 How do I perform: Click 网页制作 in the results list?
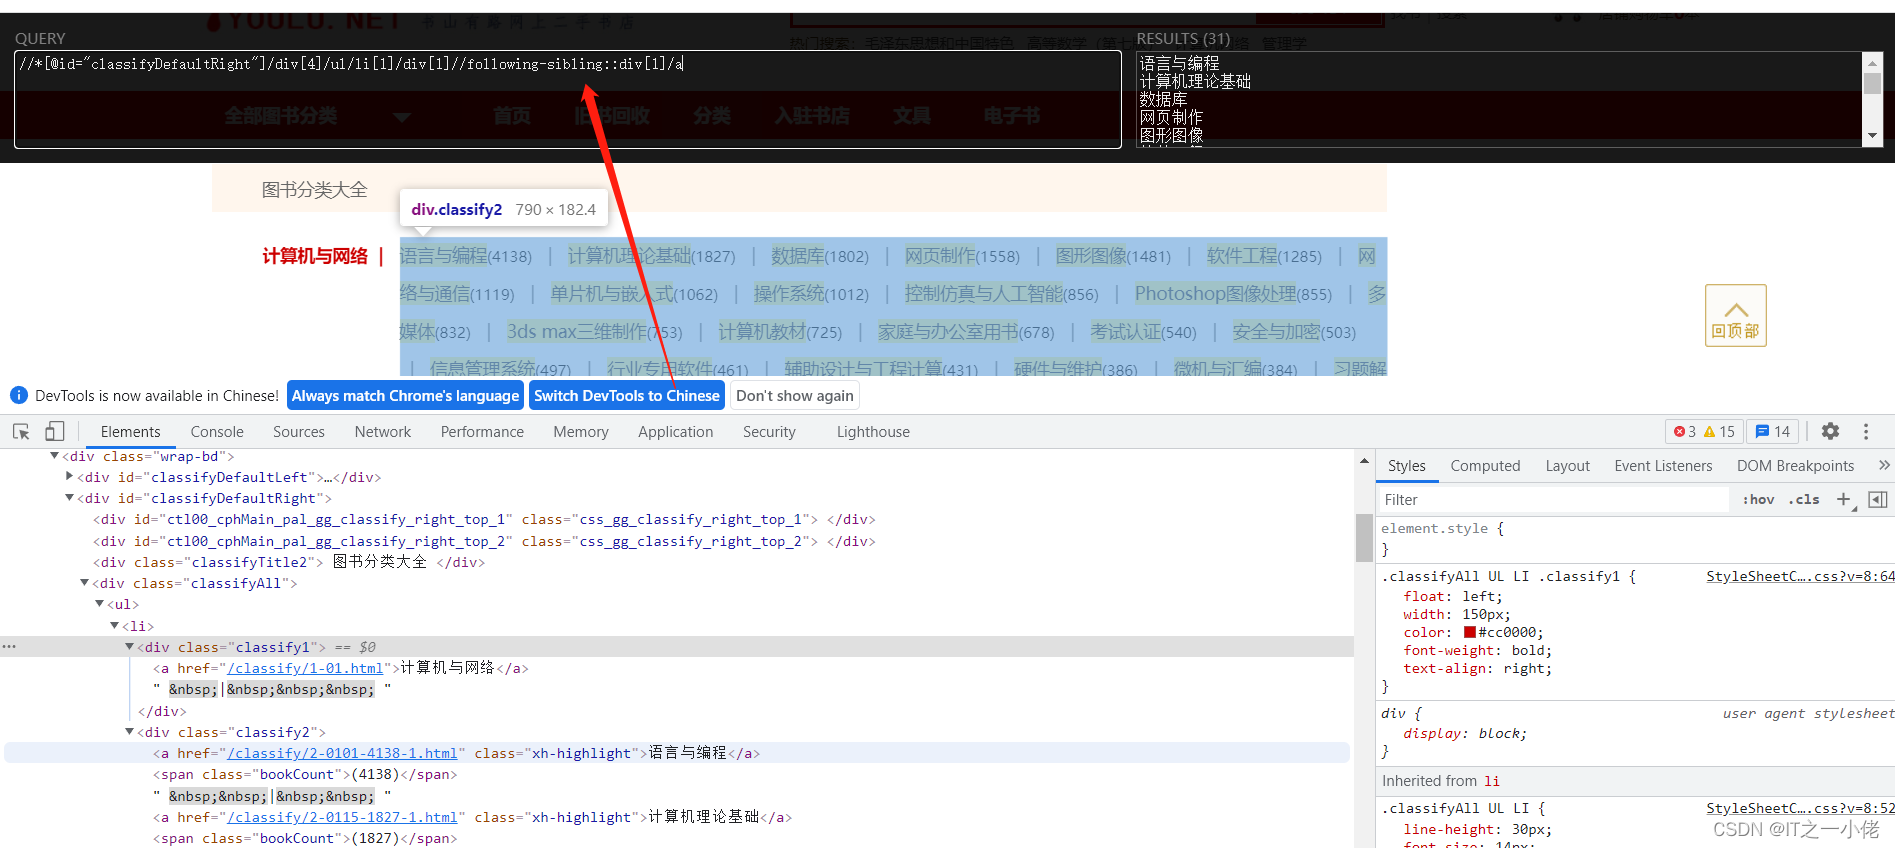pos(1171,117)
